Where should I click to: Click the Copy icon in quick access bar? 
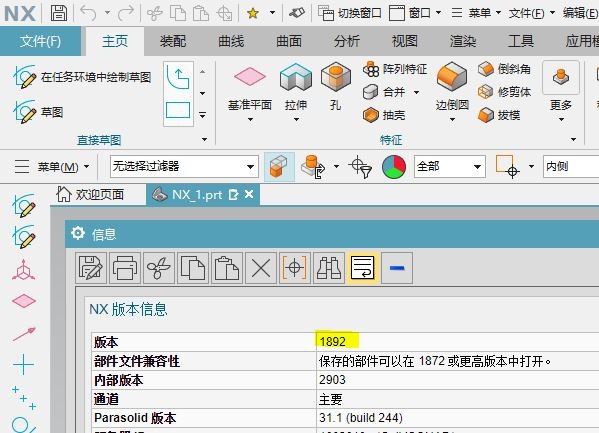(x=178, y=13)
